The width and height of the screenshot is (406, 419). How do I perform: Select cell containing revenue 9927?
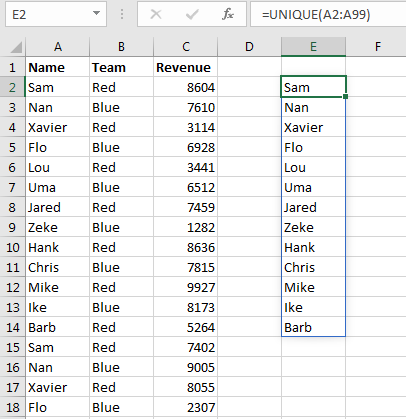coord(185,288)
